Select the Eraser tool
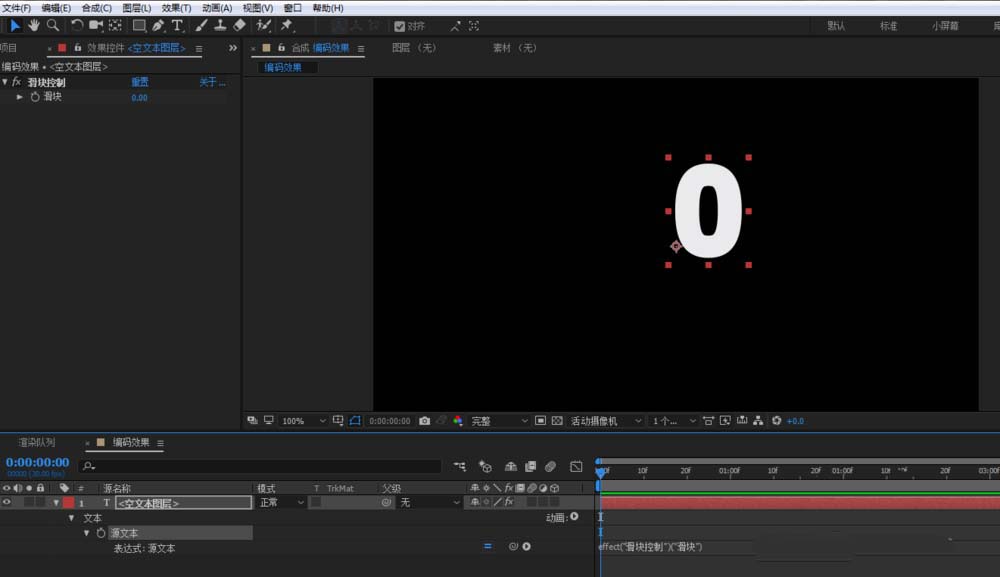This screenshot has height=577, width=1000. 239,25
